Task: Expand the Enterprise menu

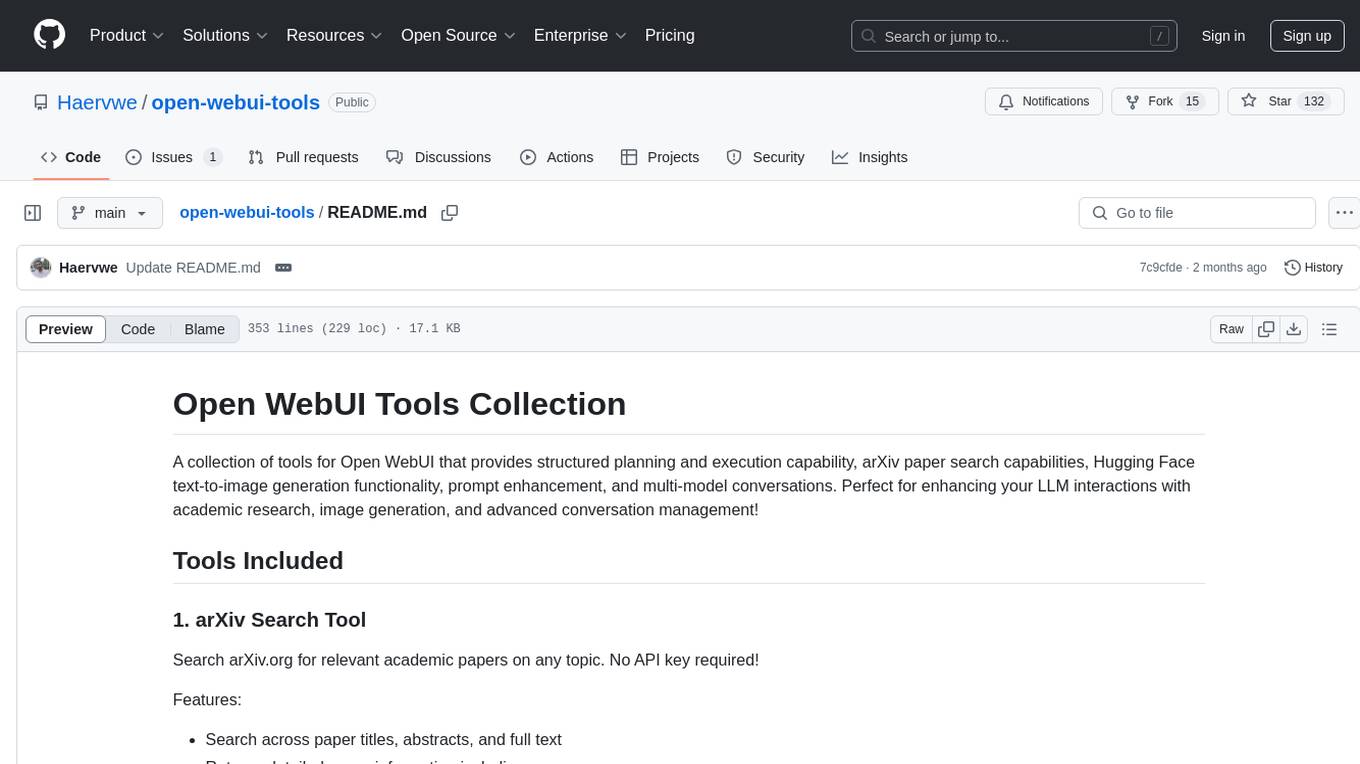Action: [580, 35]
